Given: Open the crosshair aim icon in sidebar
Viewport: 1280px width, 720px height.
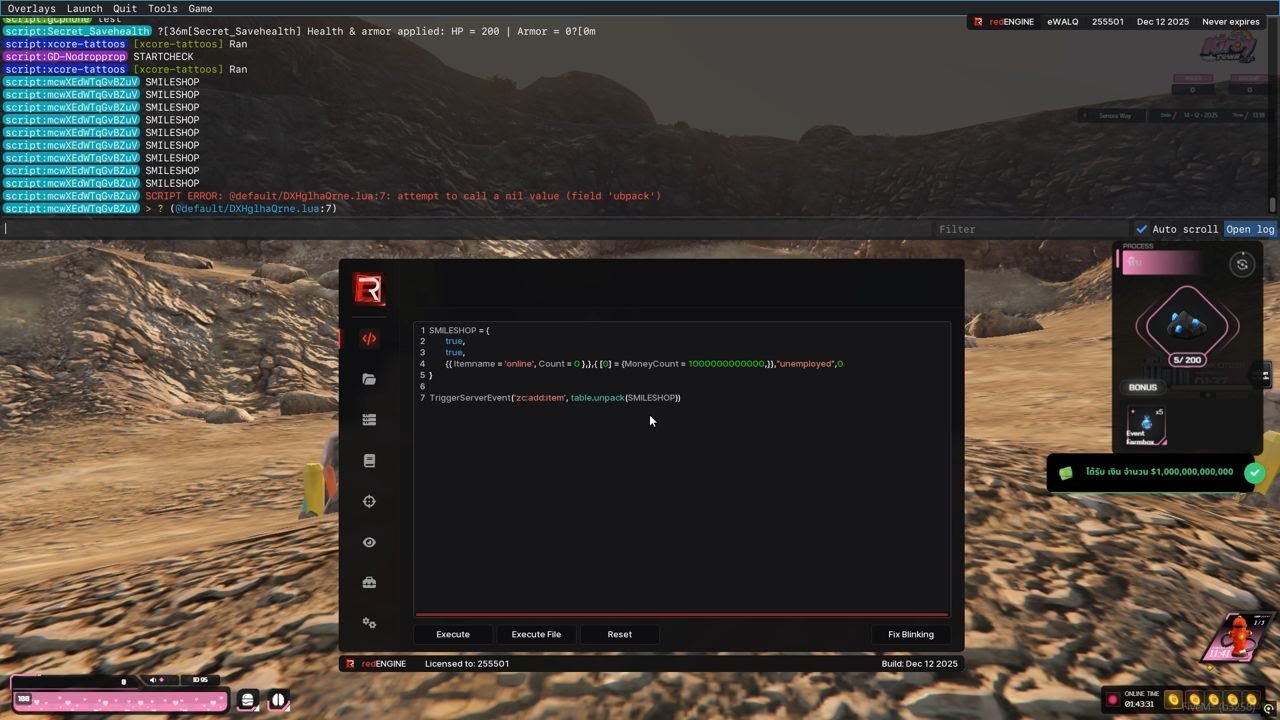Looking at the screenshot, I should [369, 502].
